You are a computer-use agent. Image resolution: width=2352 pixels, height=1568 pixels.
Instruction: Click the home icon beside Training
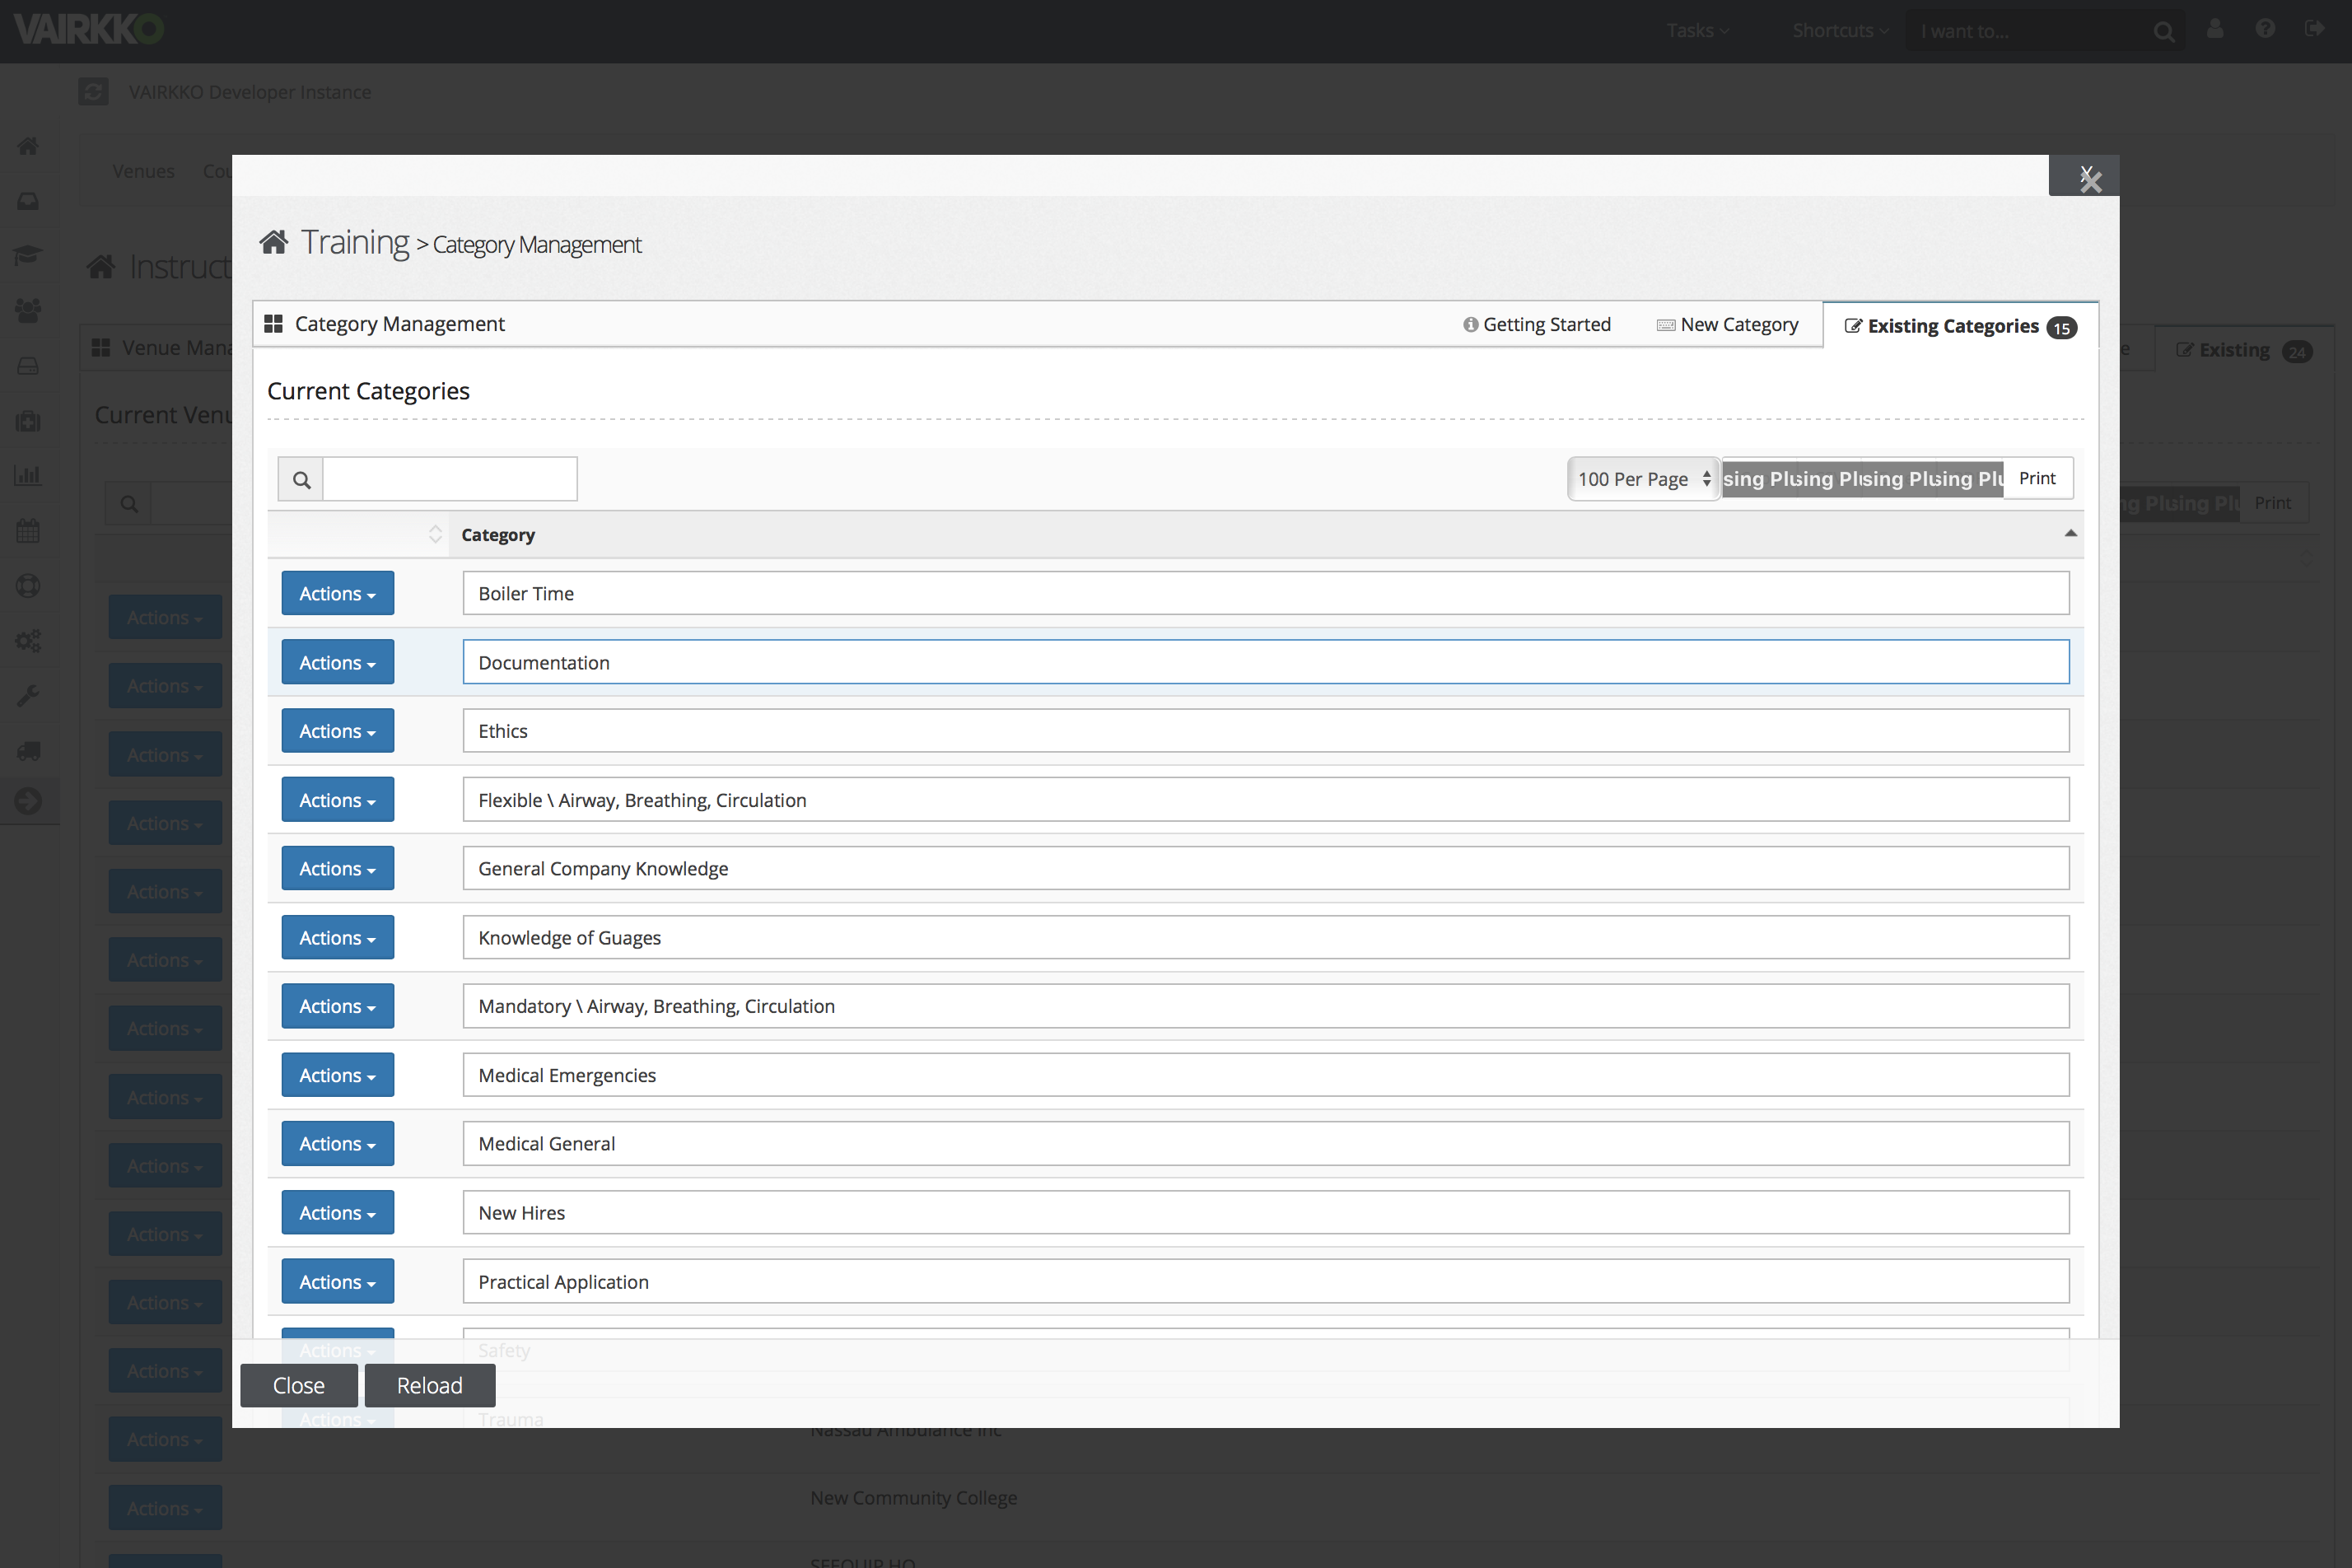click(274, 243)
